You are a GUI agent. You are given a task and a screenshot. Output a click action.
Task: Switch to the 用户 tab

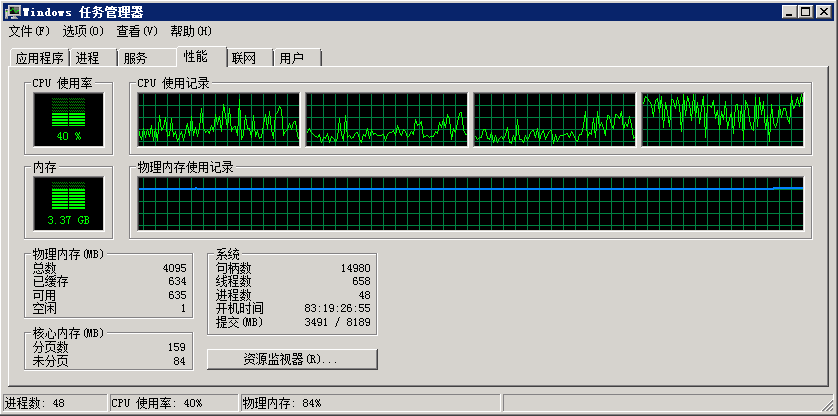point(297,58)
